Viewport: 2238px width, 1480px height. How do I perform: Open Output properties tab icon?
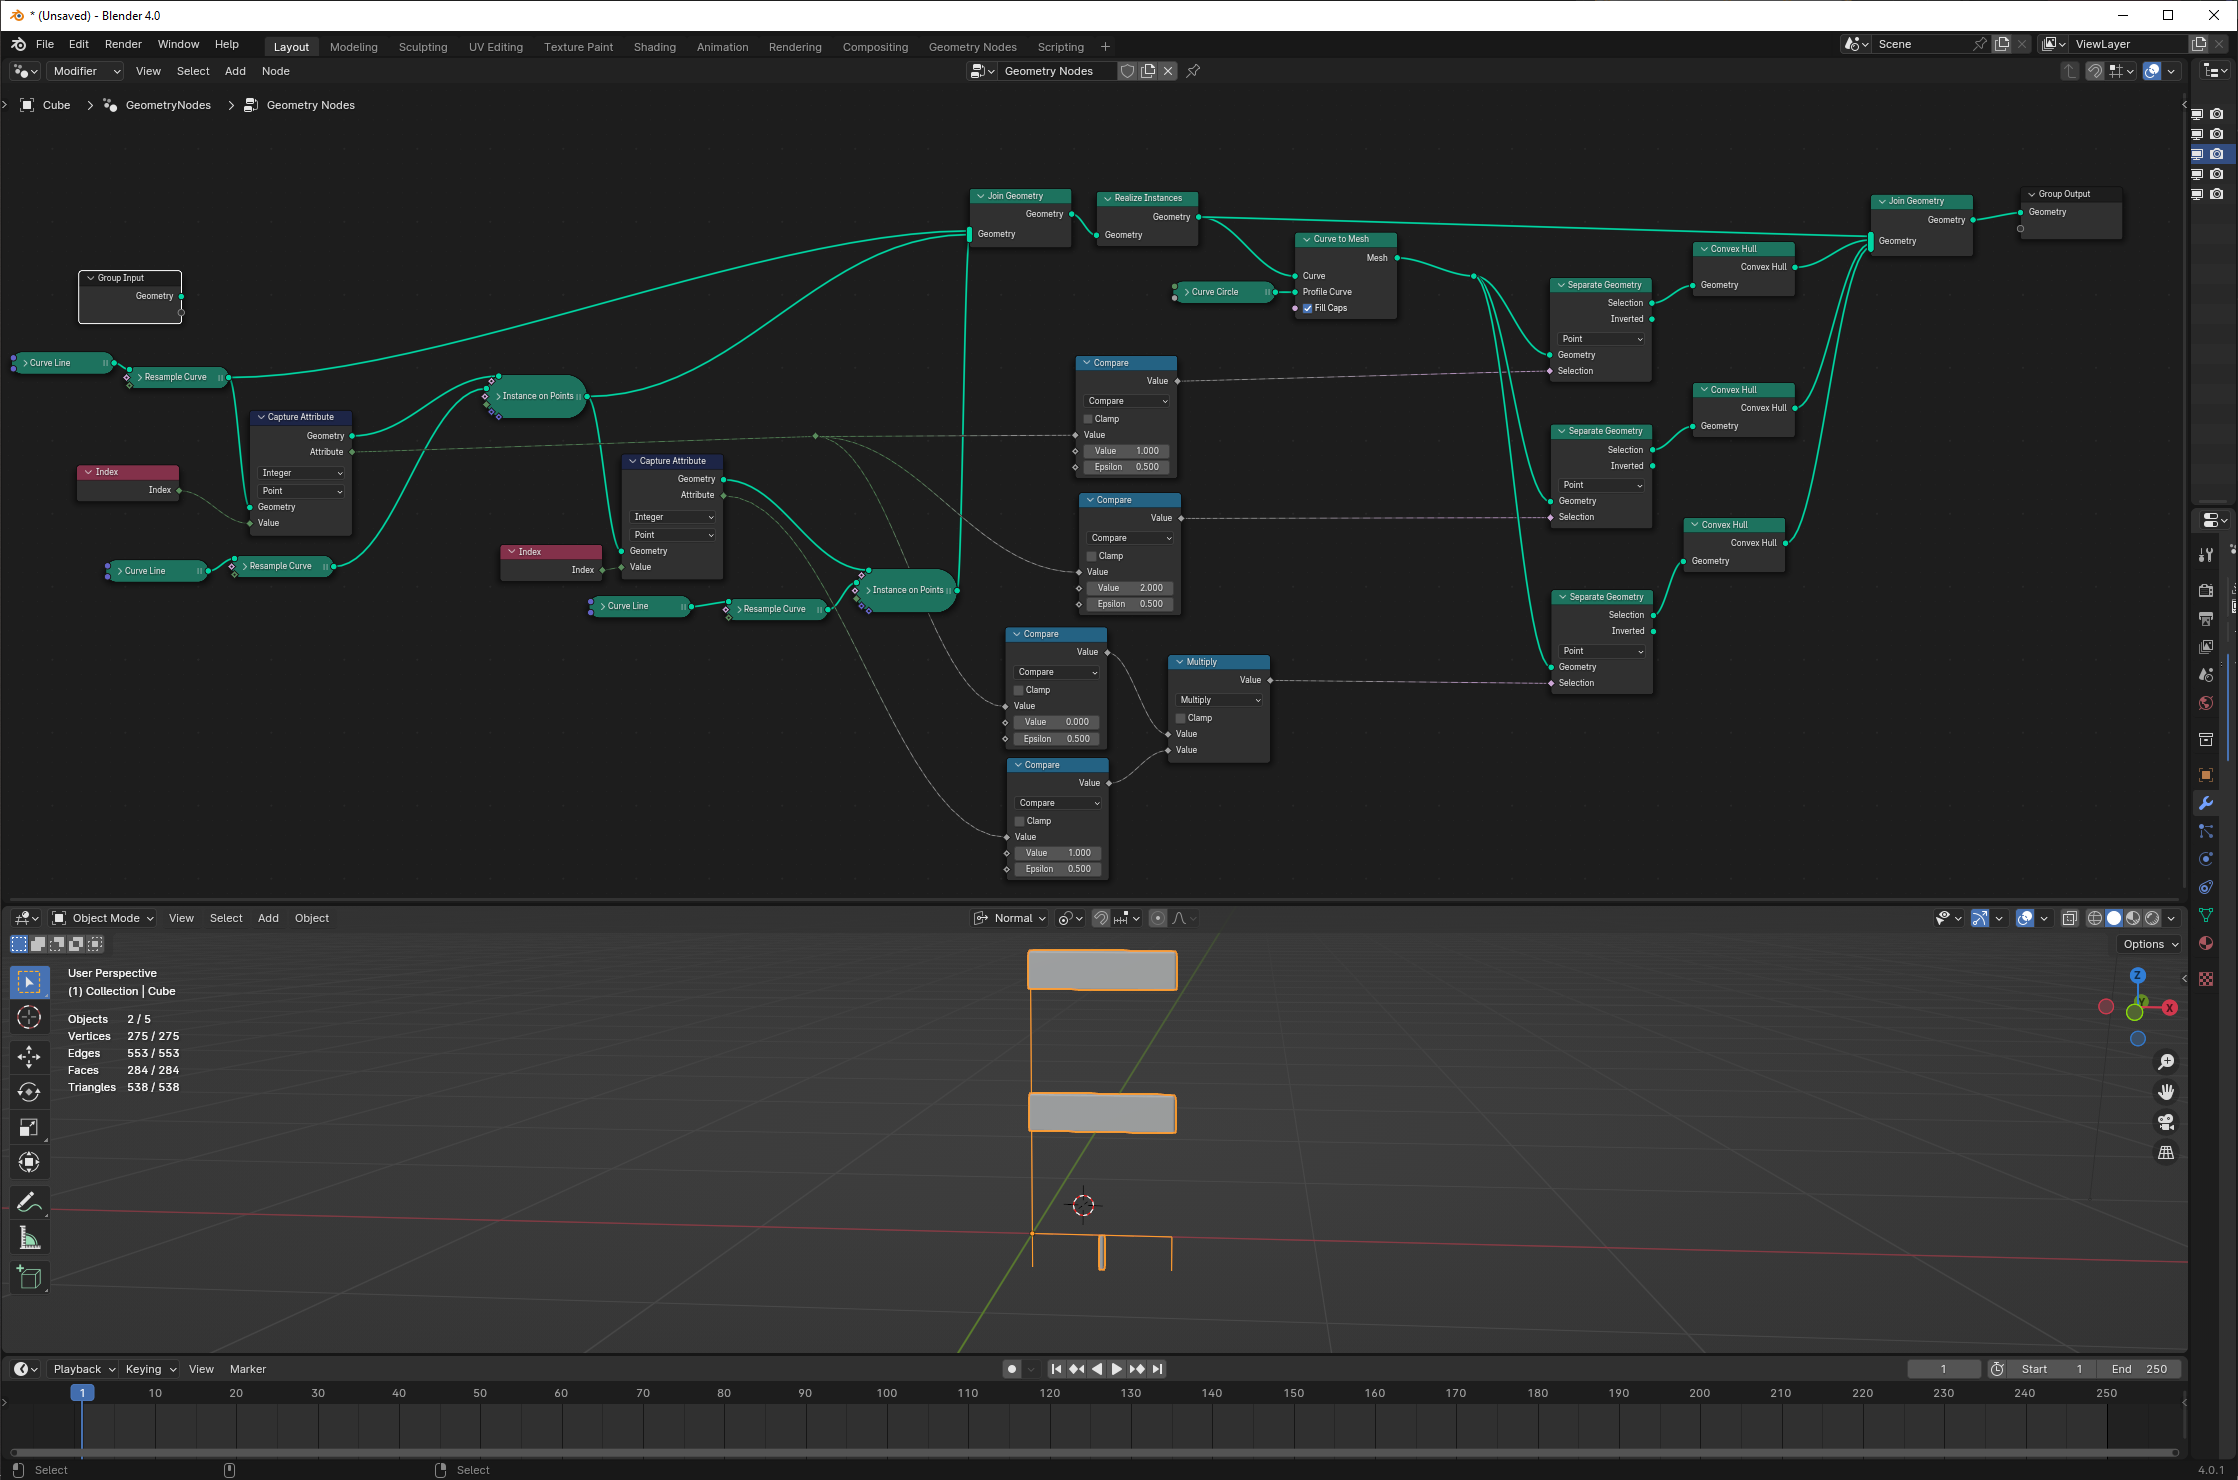point(2206,619)
